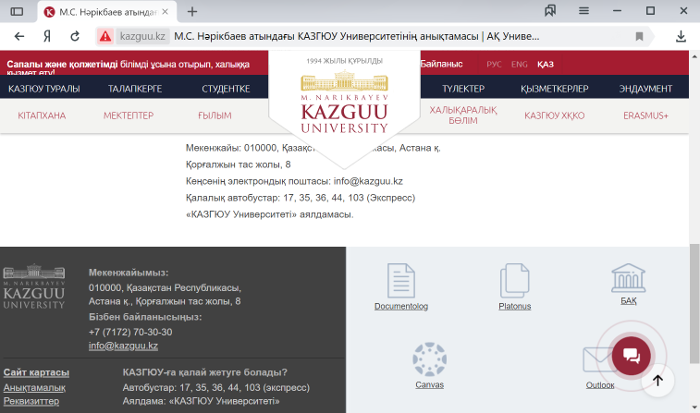Select heading КАЗГЮУ-ға қалай жетуге болады?
This screenshot has width=700, height=413.
coord(205,372)
